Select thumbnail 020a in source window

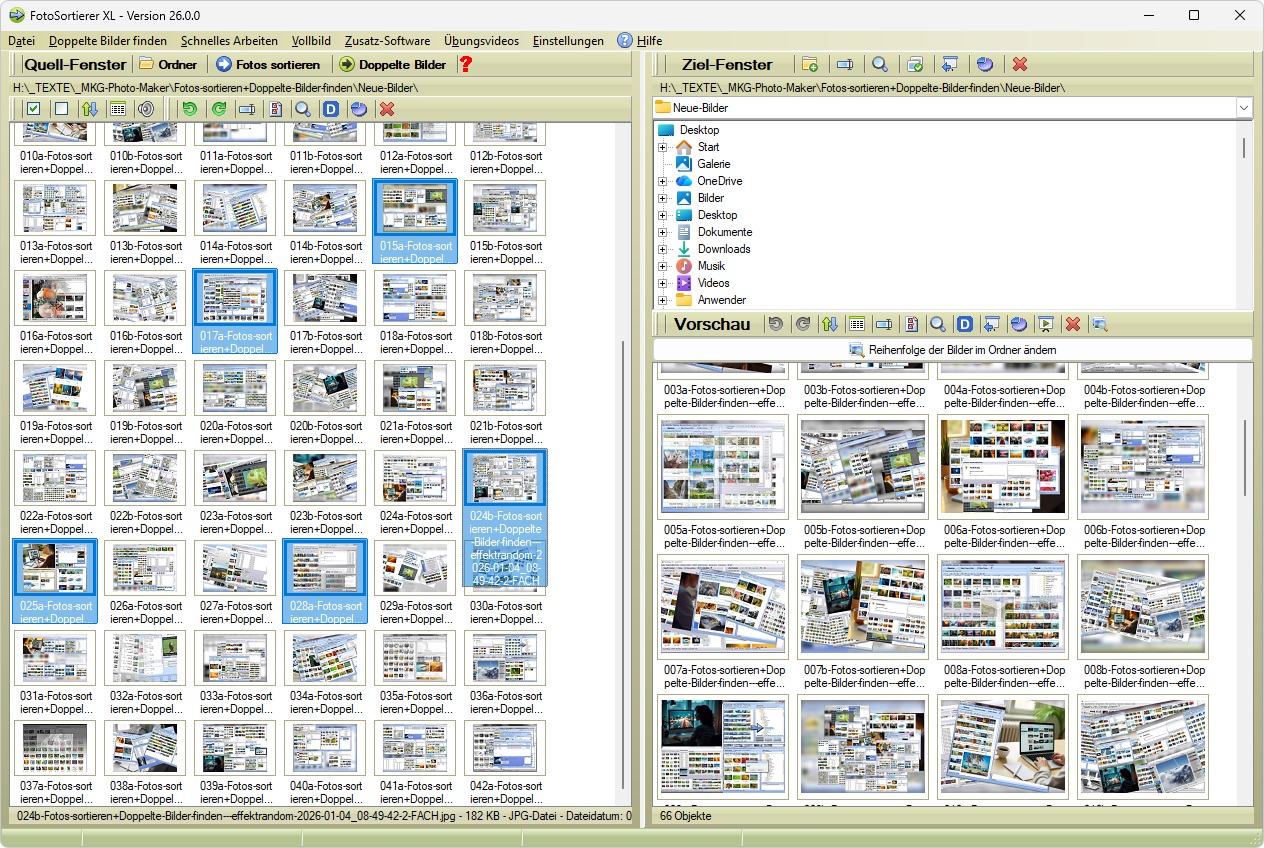coord(235,388)
